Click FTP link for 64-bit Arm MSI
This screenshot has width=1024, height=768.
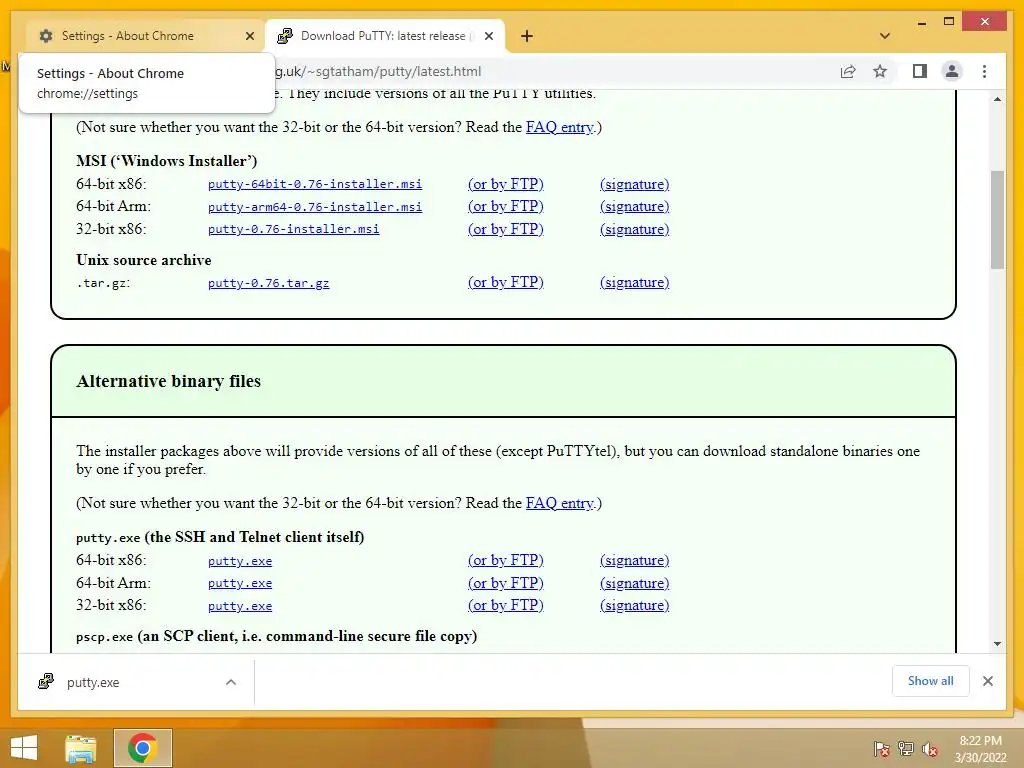click(x=505, y=206)
